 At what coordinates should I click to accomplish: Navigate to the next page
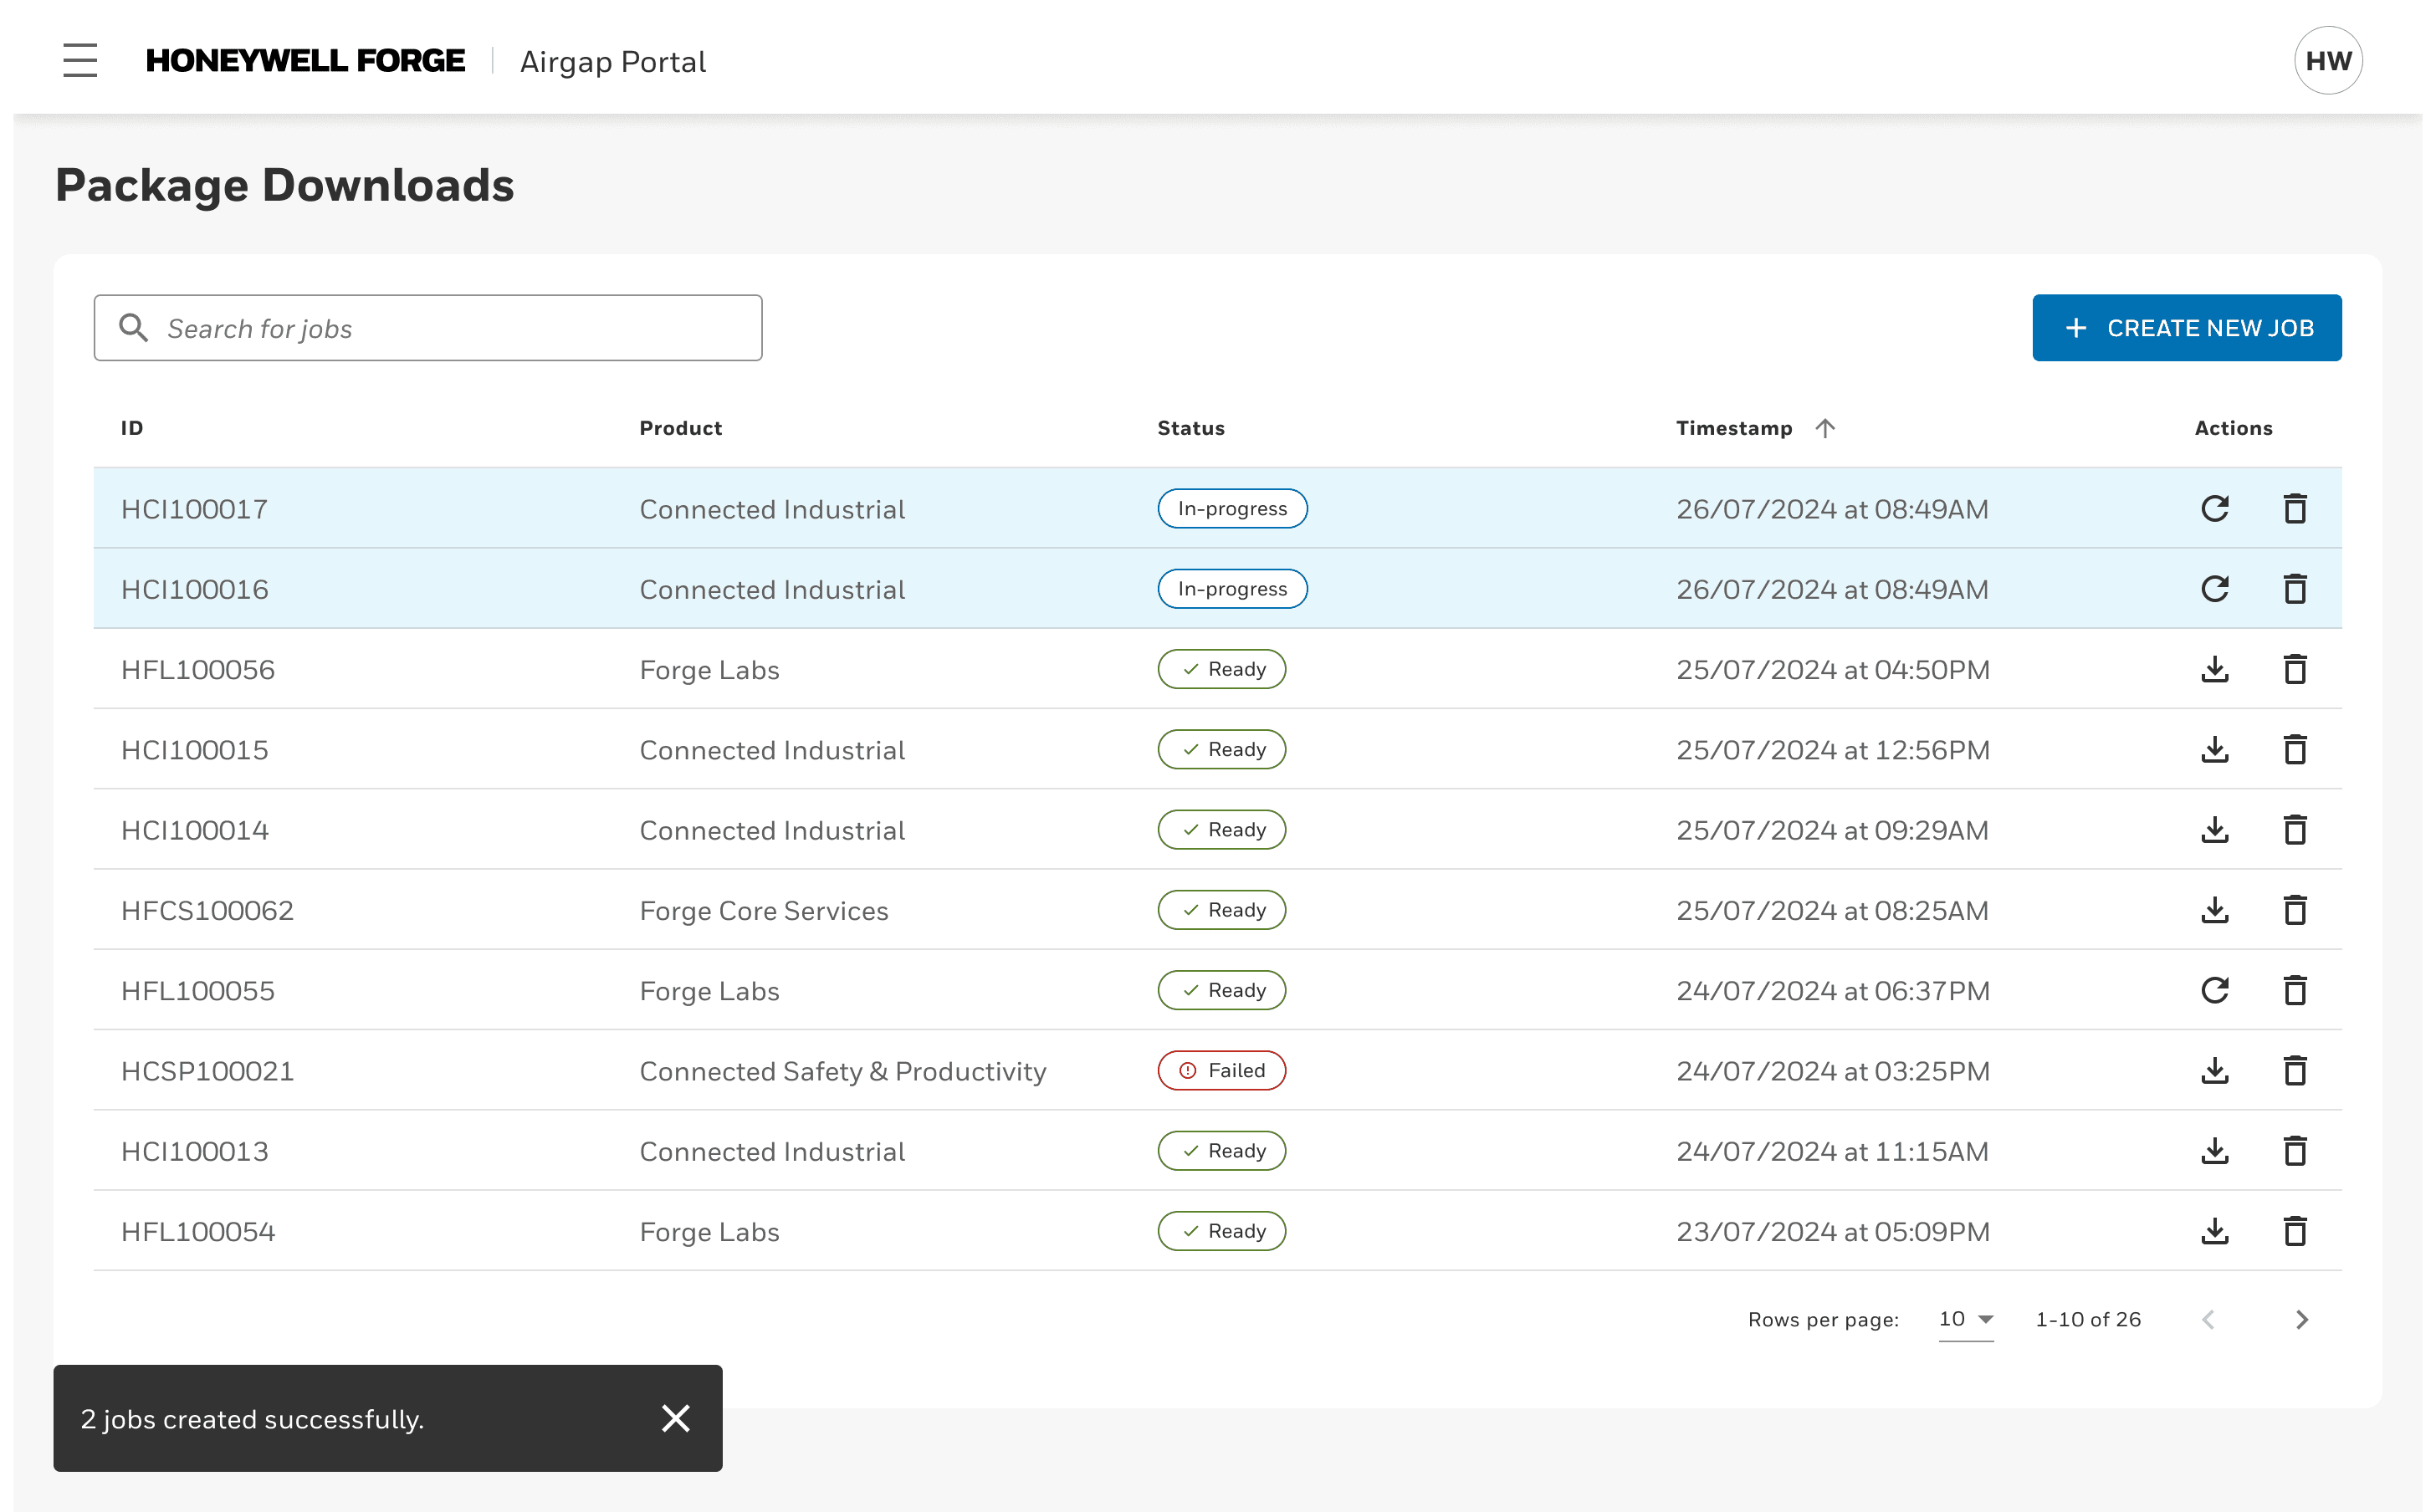pos(2302,1319)
